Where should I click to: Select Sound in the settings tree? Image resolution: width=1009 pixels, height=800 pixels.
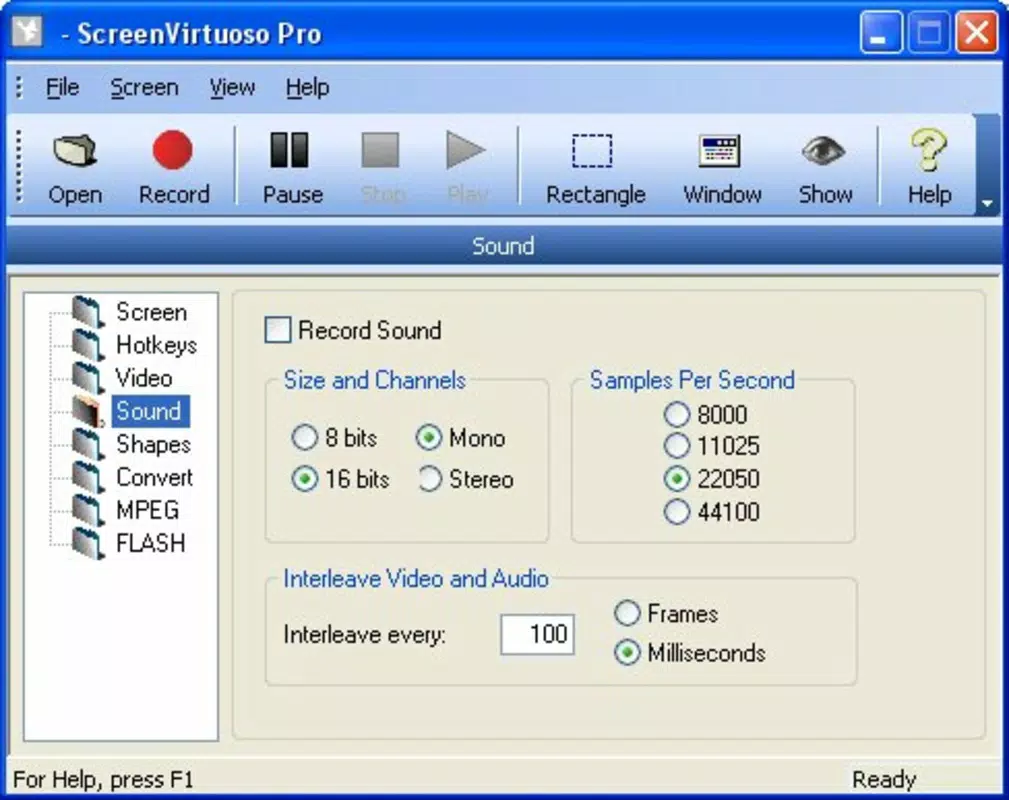coord(150,411)
